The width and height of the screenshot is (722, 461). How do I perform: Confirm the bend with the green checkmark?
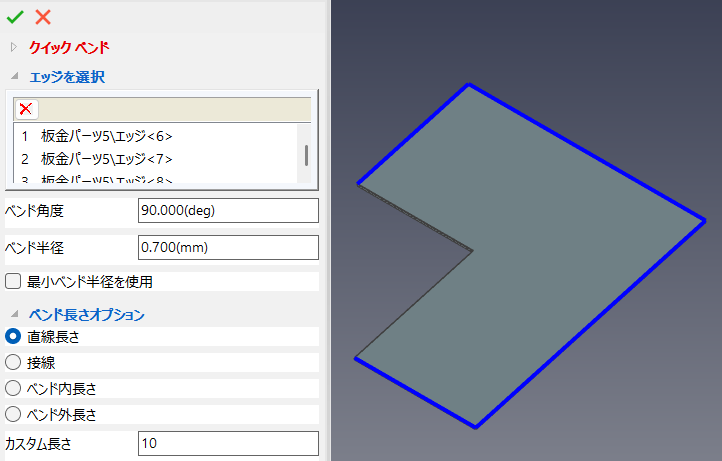pyautogui.click(x=15, y=16)
